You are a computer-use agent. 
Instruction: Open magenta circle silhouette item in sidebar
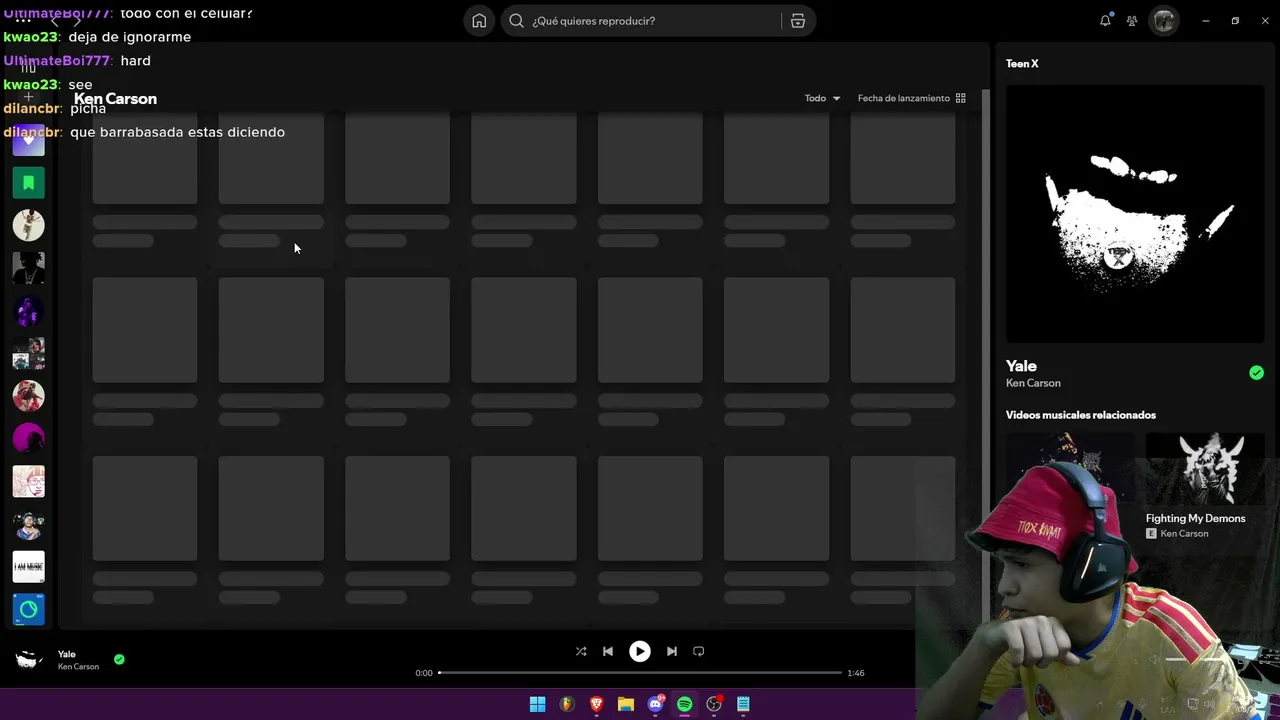(x=29, y=438)
